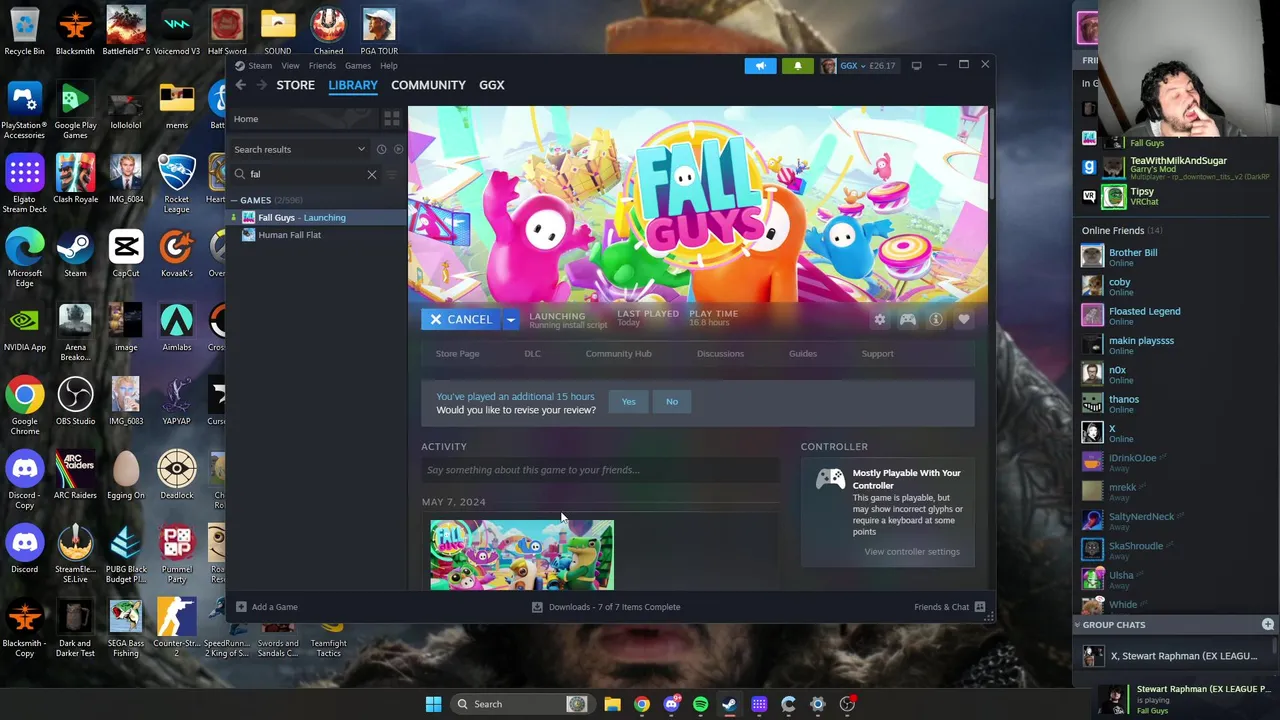This screenshot has width=1280, height=720.
Task: Open the Help menu in Steam
Action: (388, 66)
